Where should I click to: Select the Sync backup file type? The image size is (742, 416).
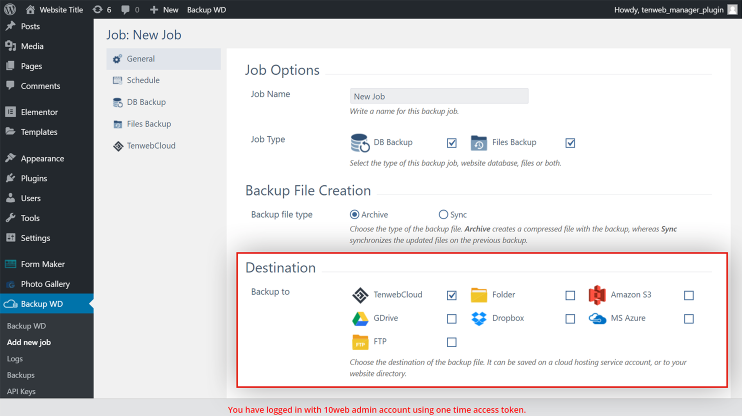coord(443,214)
